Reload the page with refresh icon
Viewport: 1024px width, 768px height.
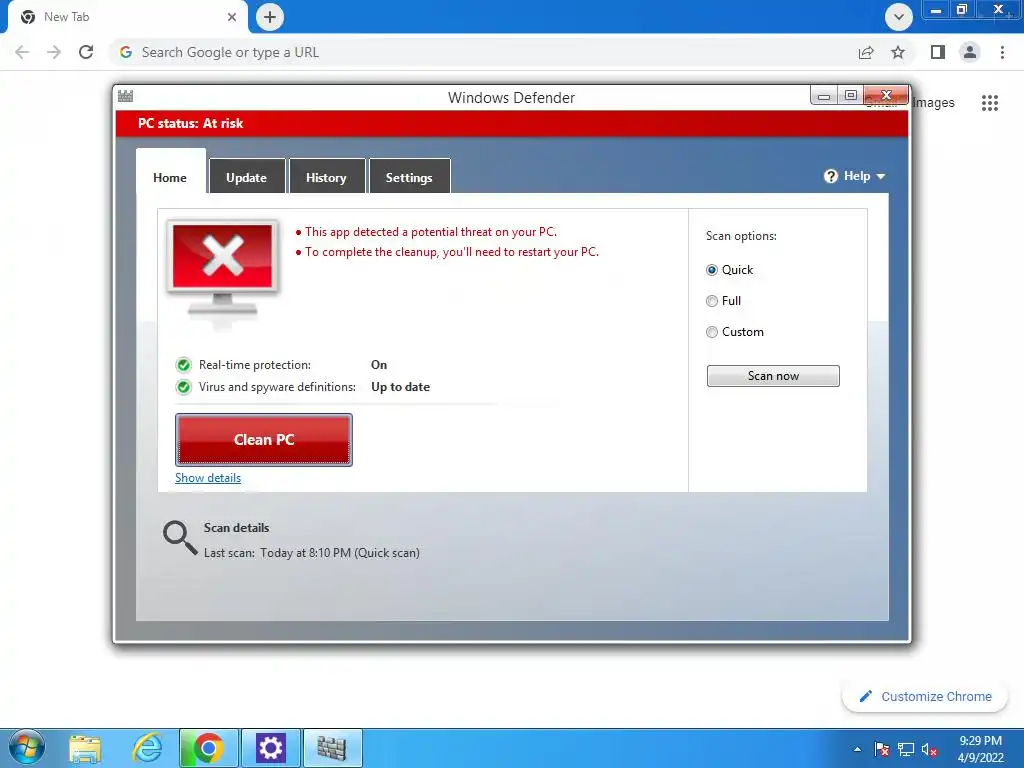coord(86,52)
